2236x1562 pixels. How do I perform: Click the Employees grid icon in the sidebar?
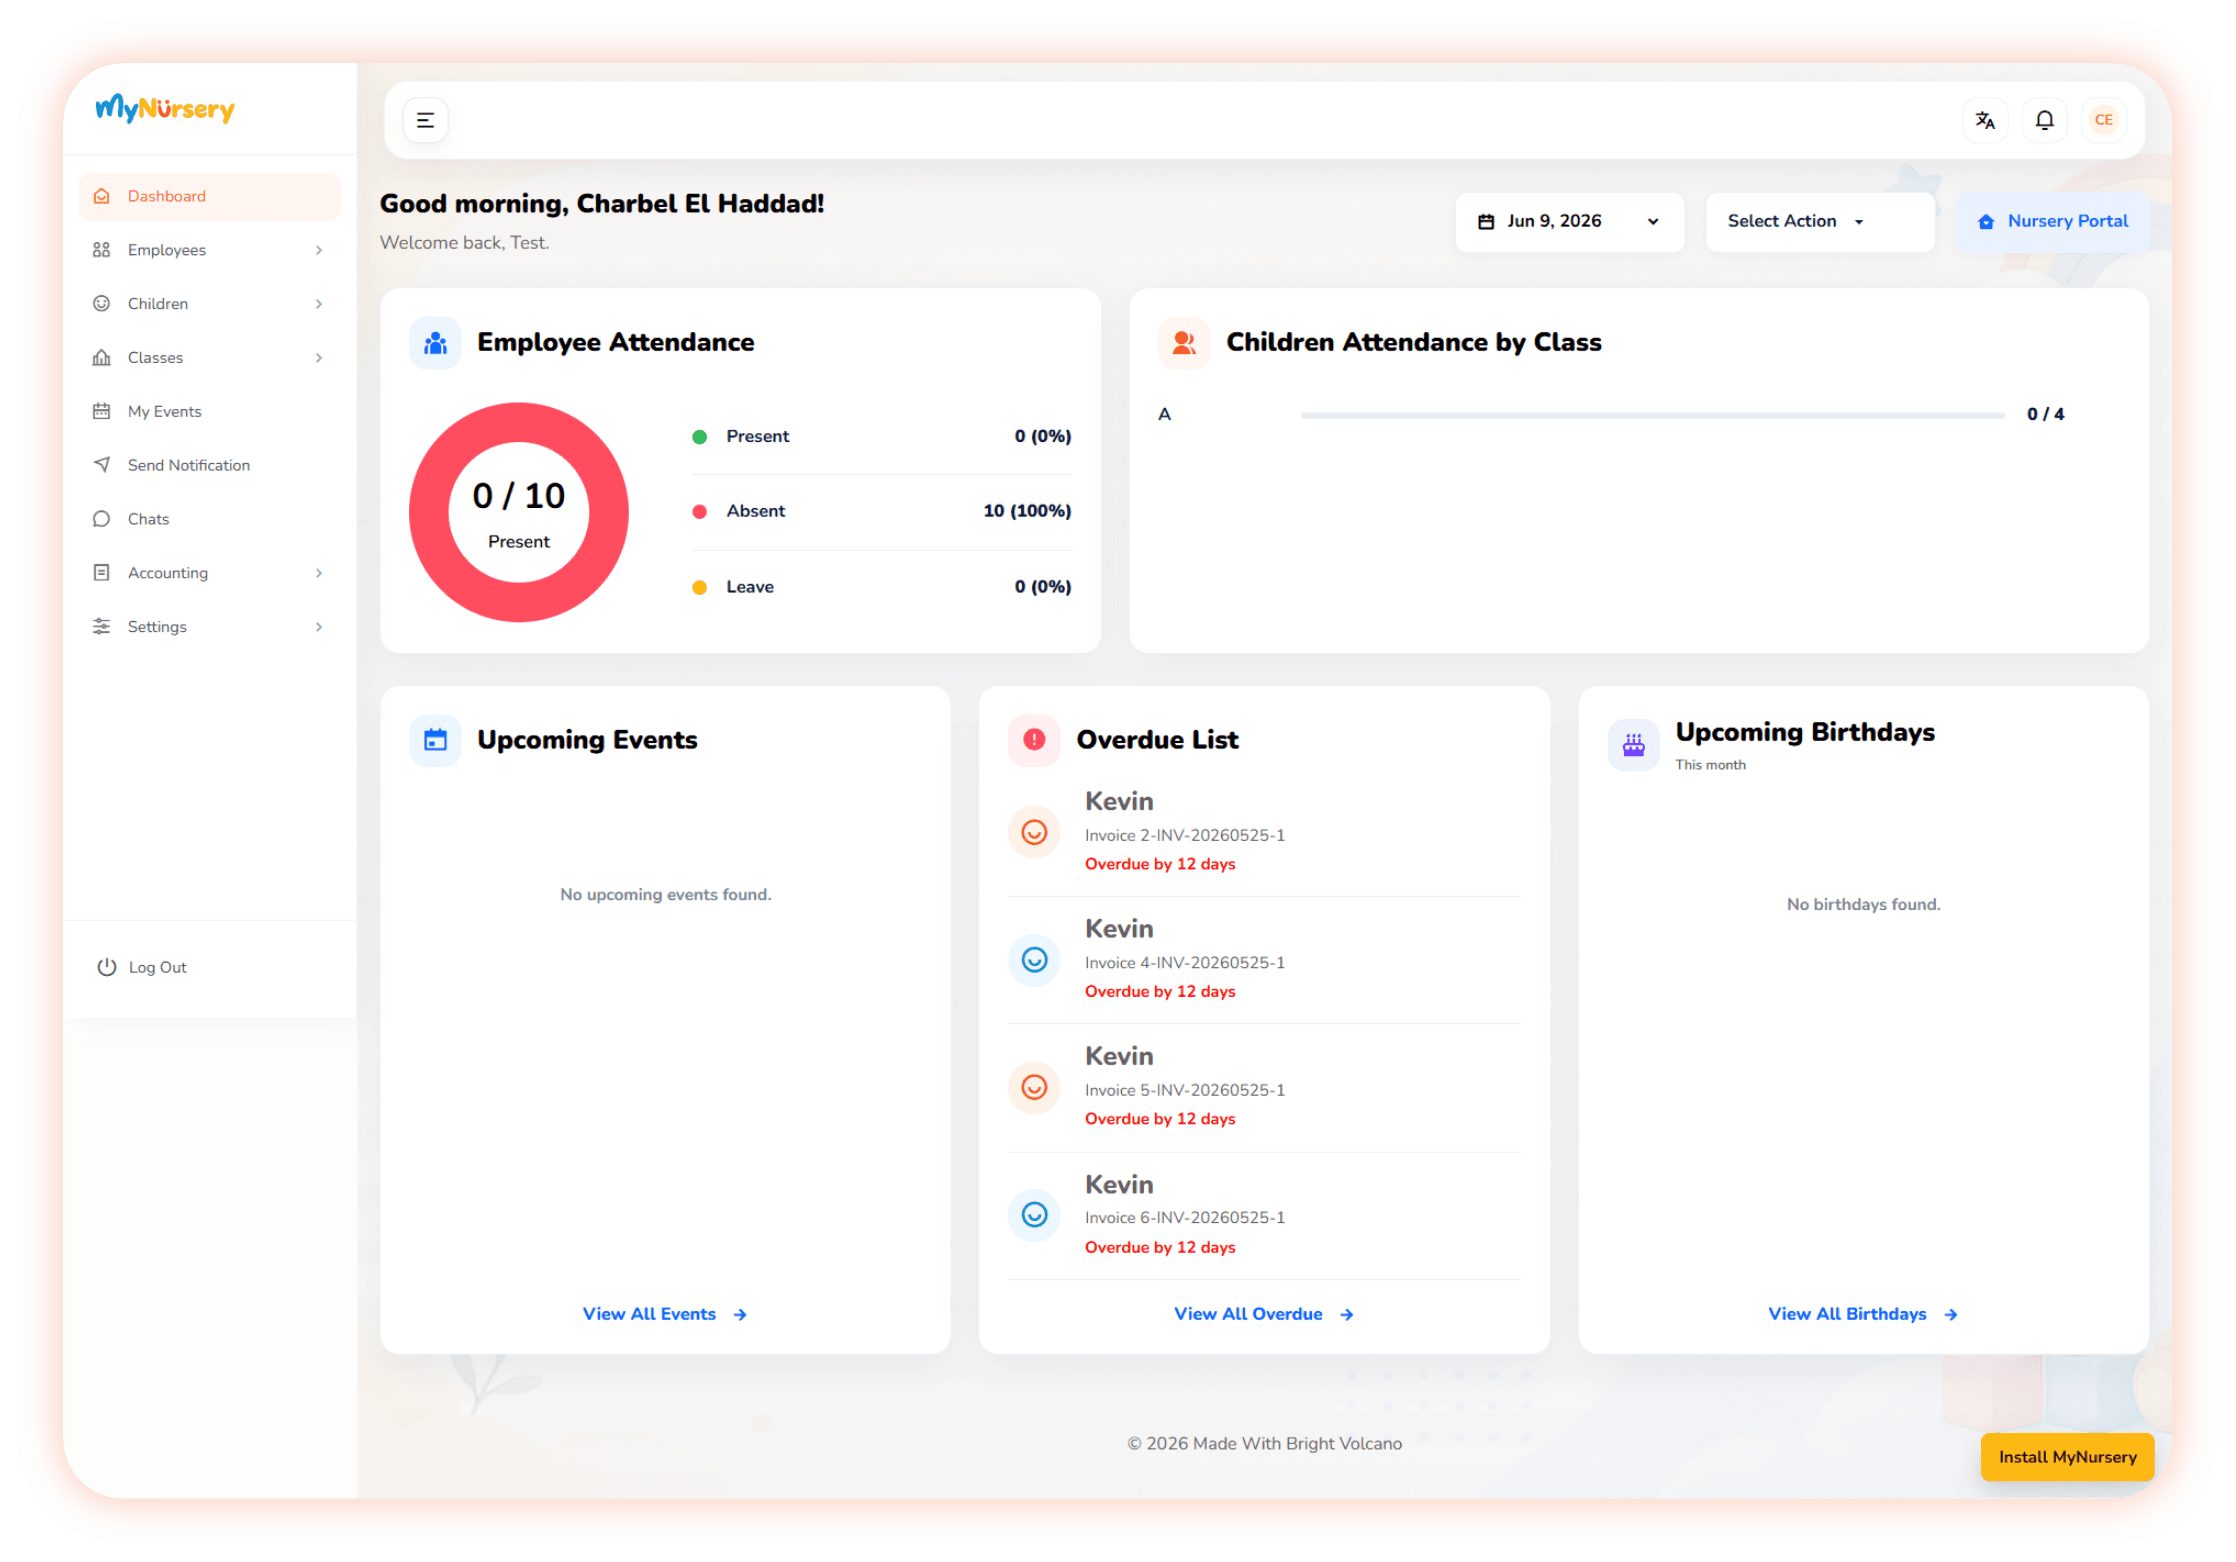click(x=101, y=250)
